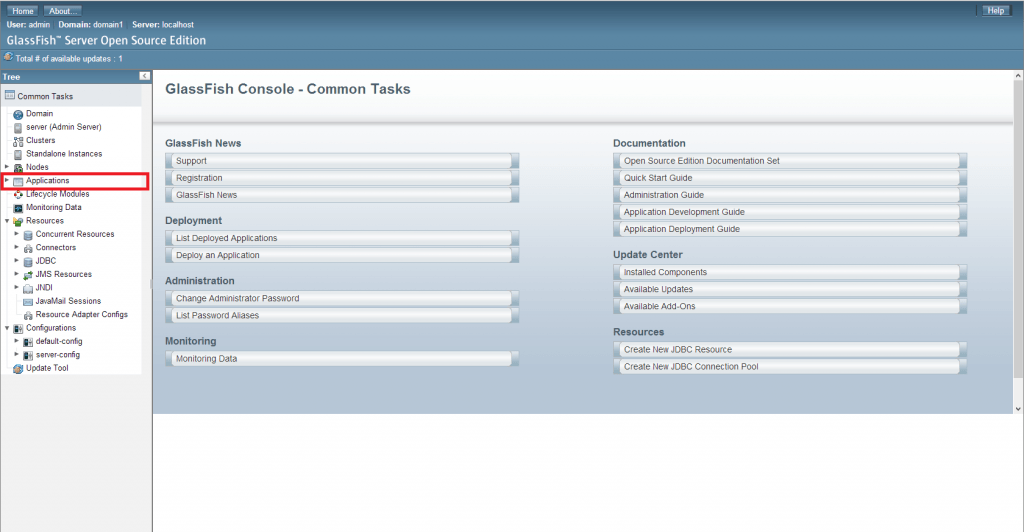Click the Standalone Instances icon

(18, 154)
